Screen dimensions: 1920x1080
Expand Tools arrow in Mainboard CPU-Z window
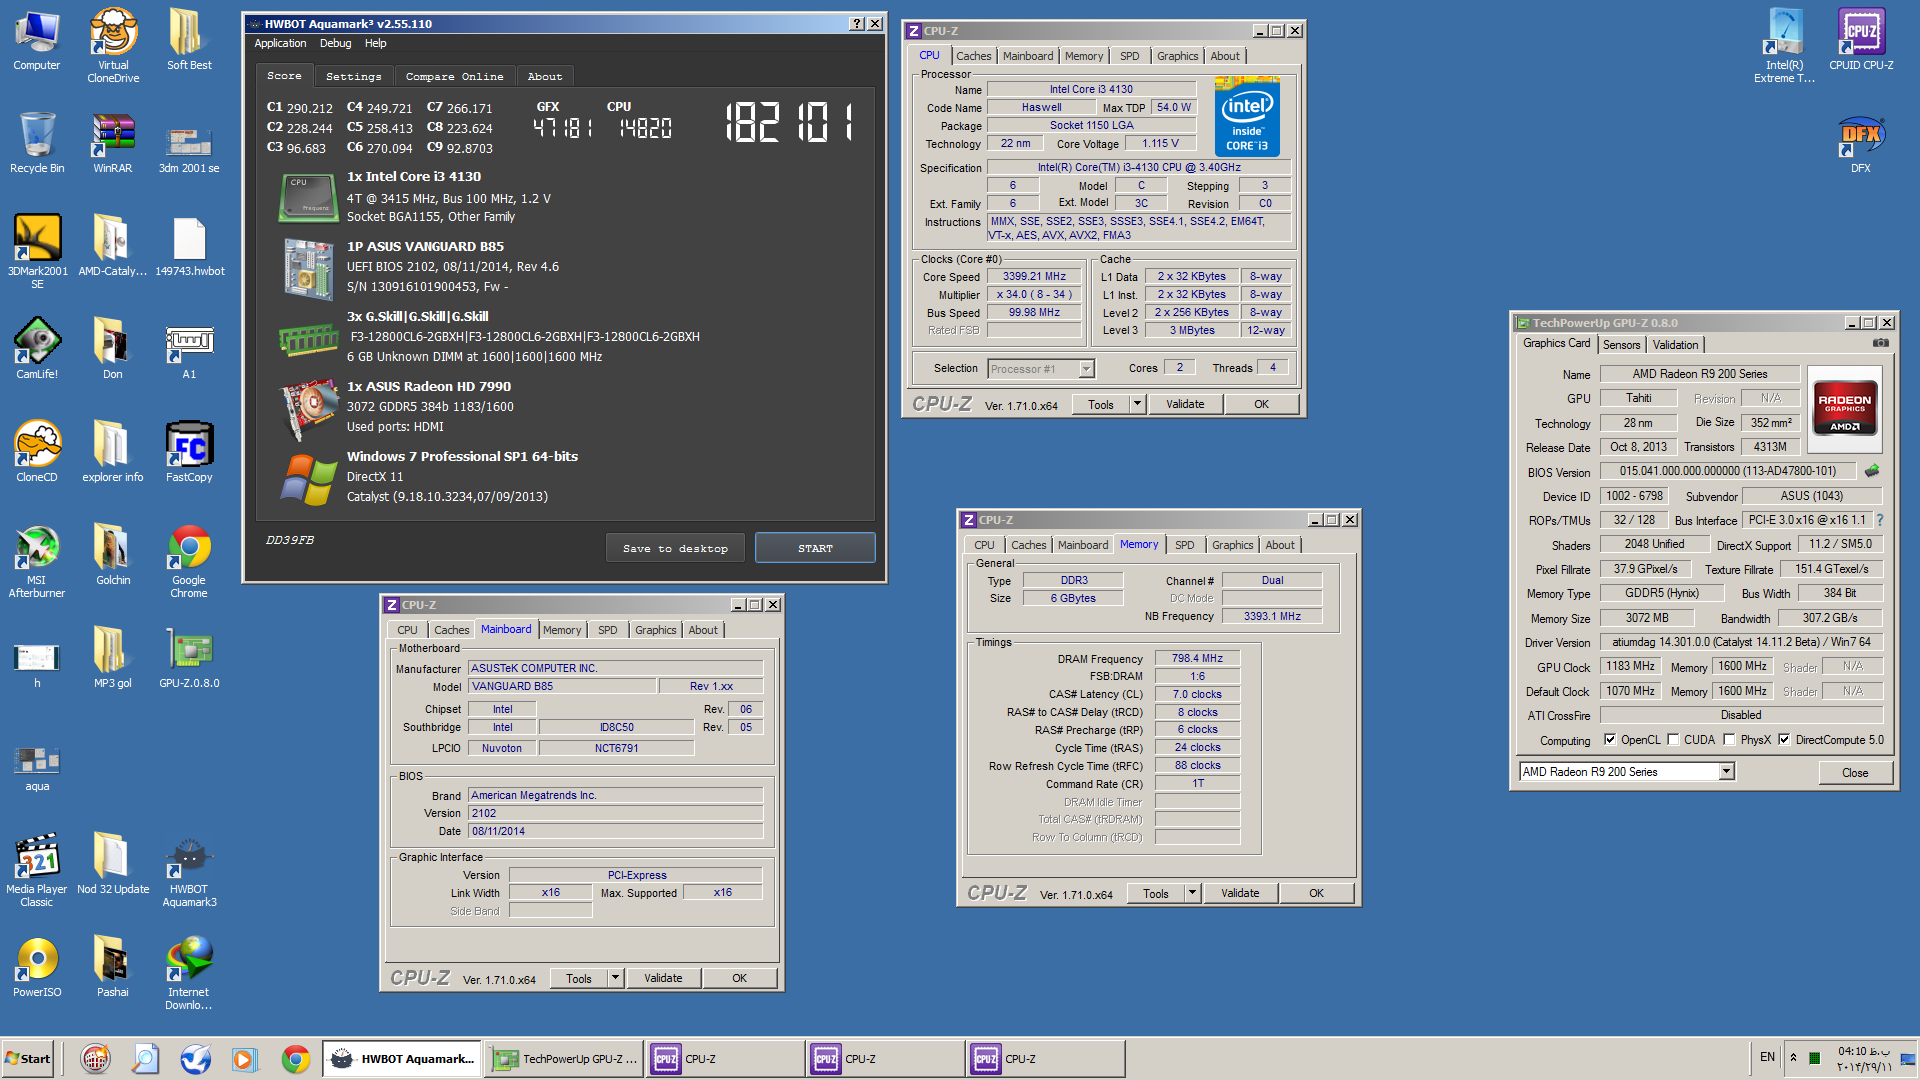tap(616, 978)
